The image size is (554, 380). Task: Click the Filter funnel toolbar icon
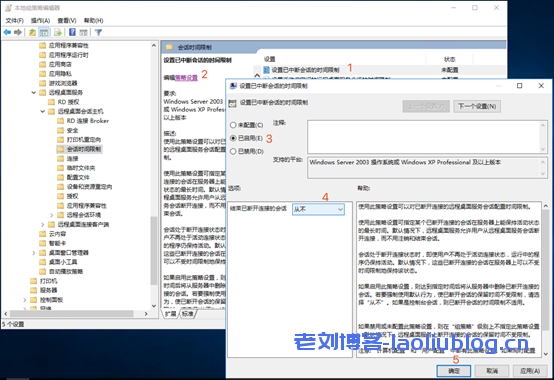[x=98, y=32]
